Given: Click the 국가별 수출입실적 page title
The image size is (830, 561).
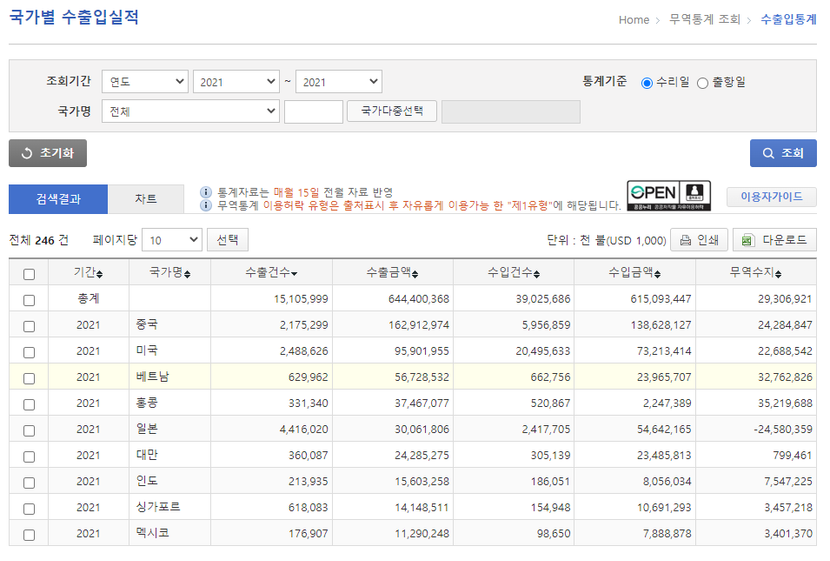Looking at the screenshot, I should [74, 17].
